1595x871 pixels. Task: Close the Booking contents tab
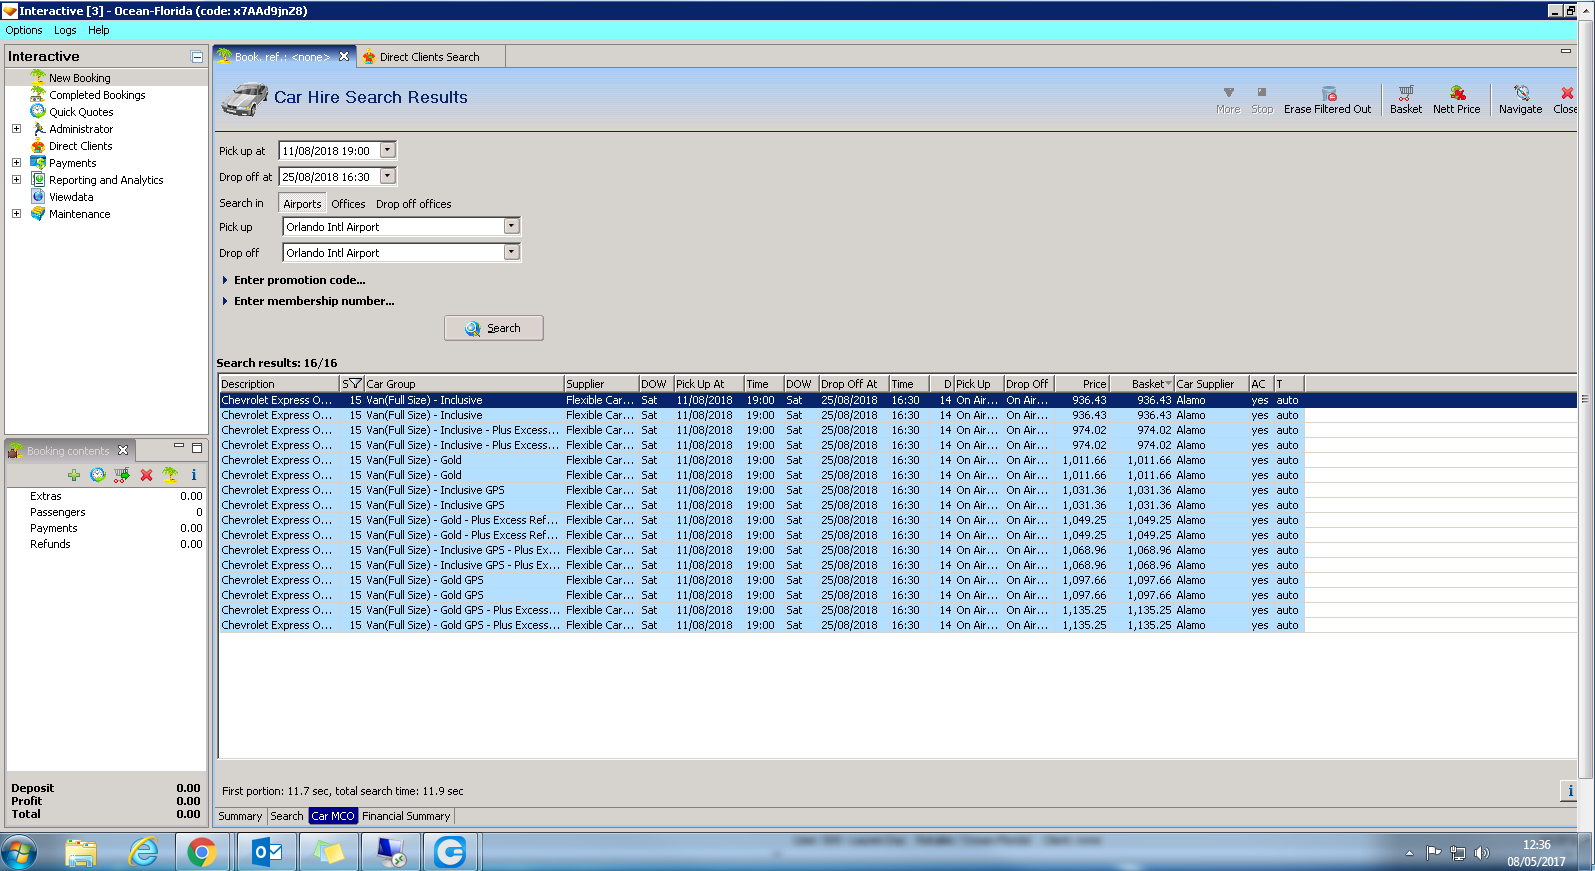[x=123, y=450]
